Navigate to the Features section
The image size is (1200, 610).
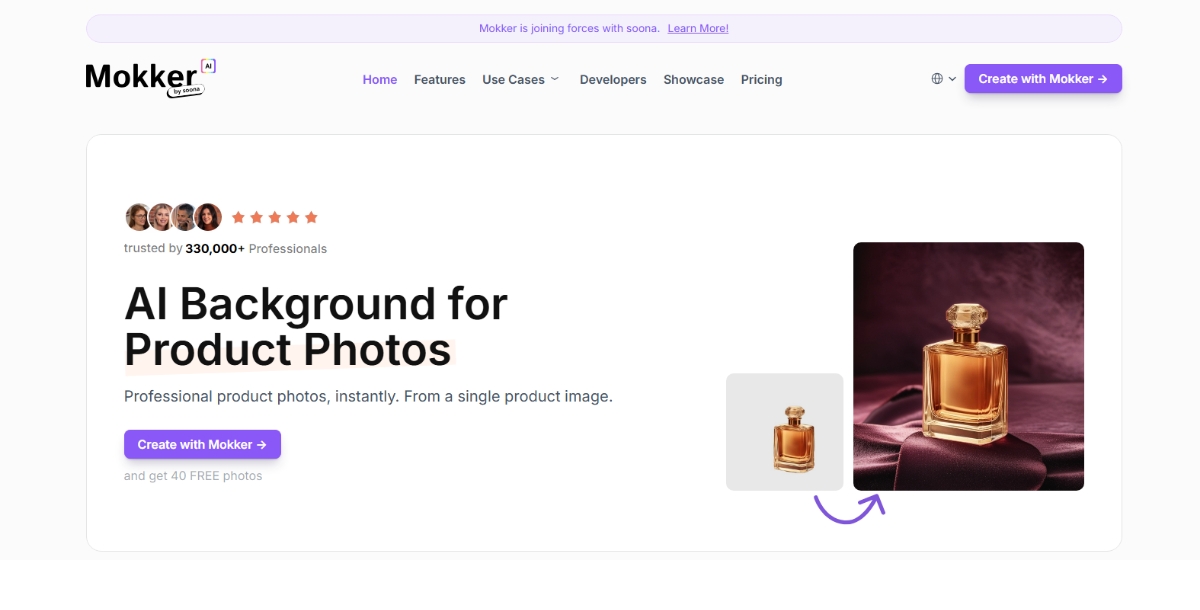(440, 79)
